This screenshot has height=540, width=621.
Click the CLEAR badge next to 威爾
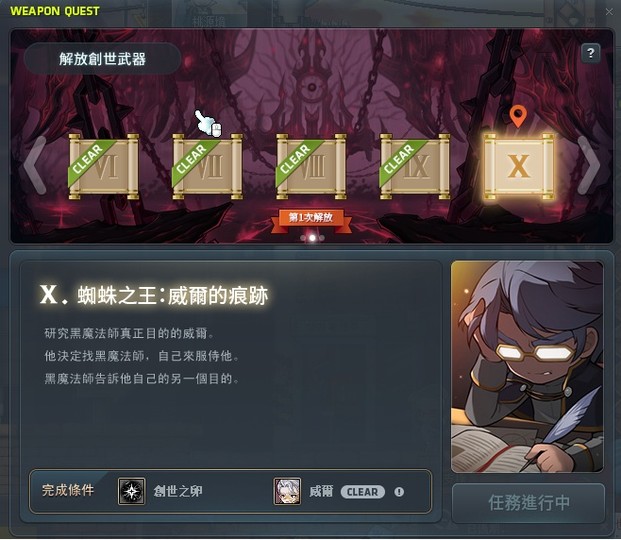(x=362, y=492)
